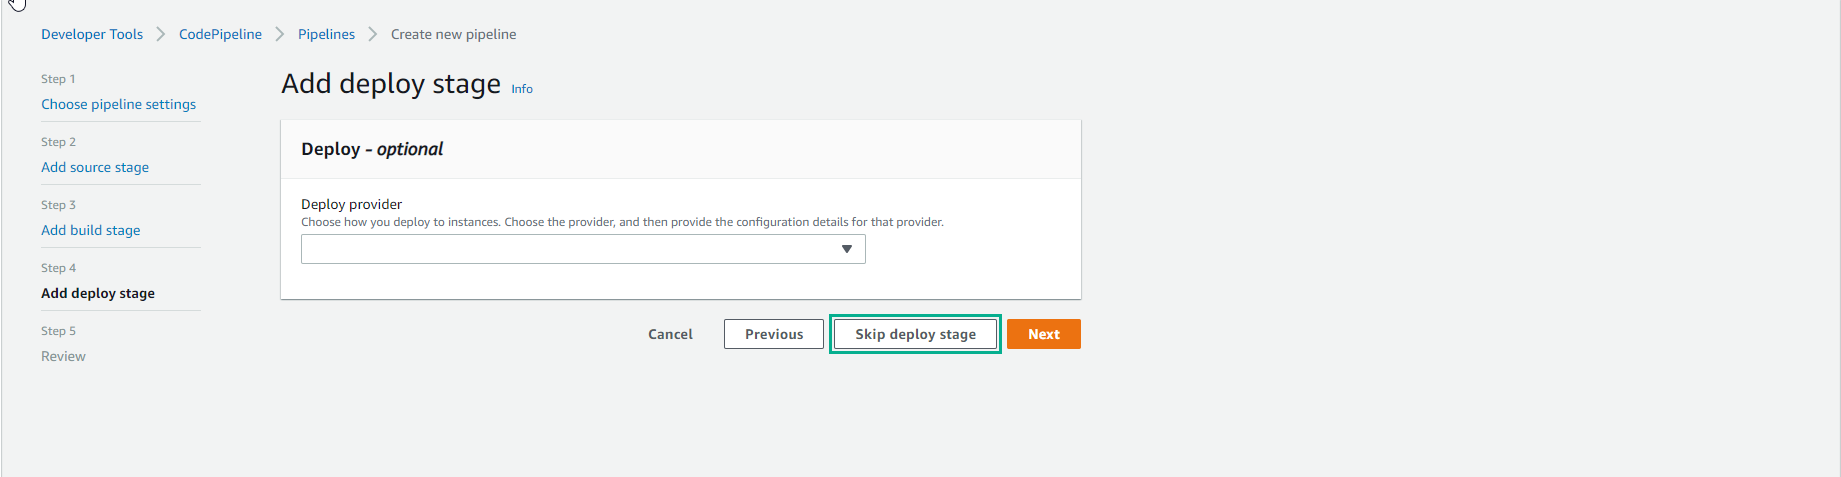Proceed with the orange Next button

click(x=1043, y=334)
